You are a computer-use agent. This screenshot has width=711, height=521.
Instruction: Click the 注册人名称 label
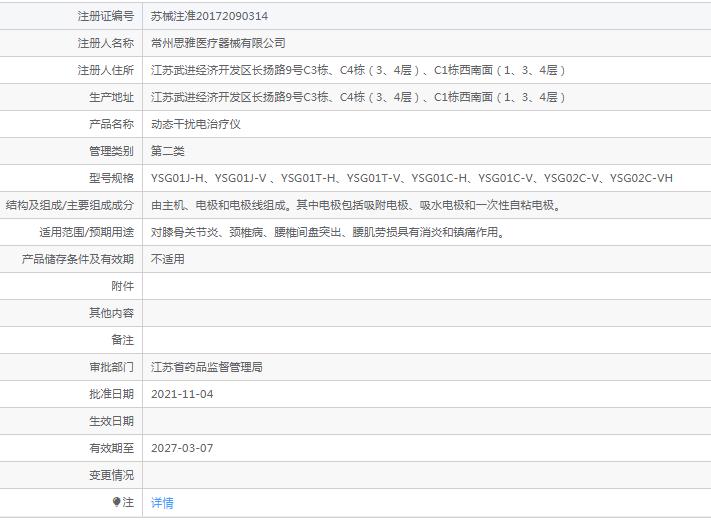point(106,43)
